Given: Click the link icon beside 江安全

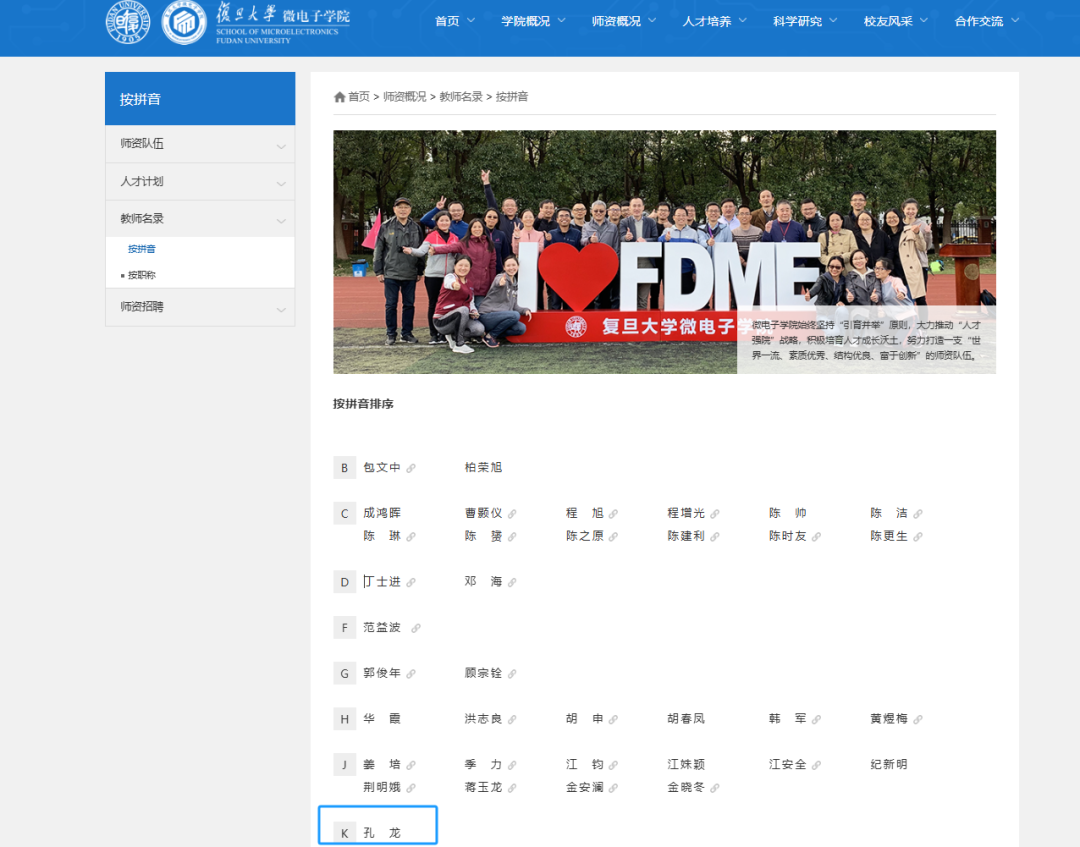Looking at the screenshot, I should (816, 765).
